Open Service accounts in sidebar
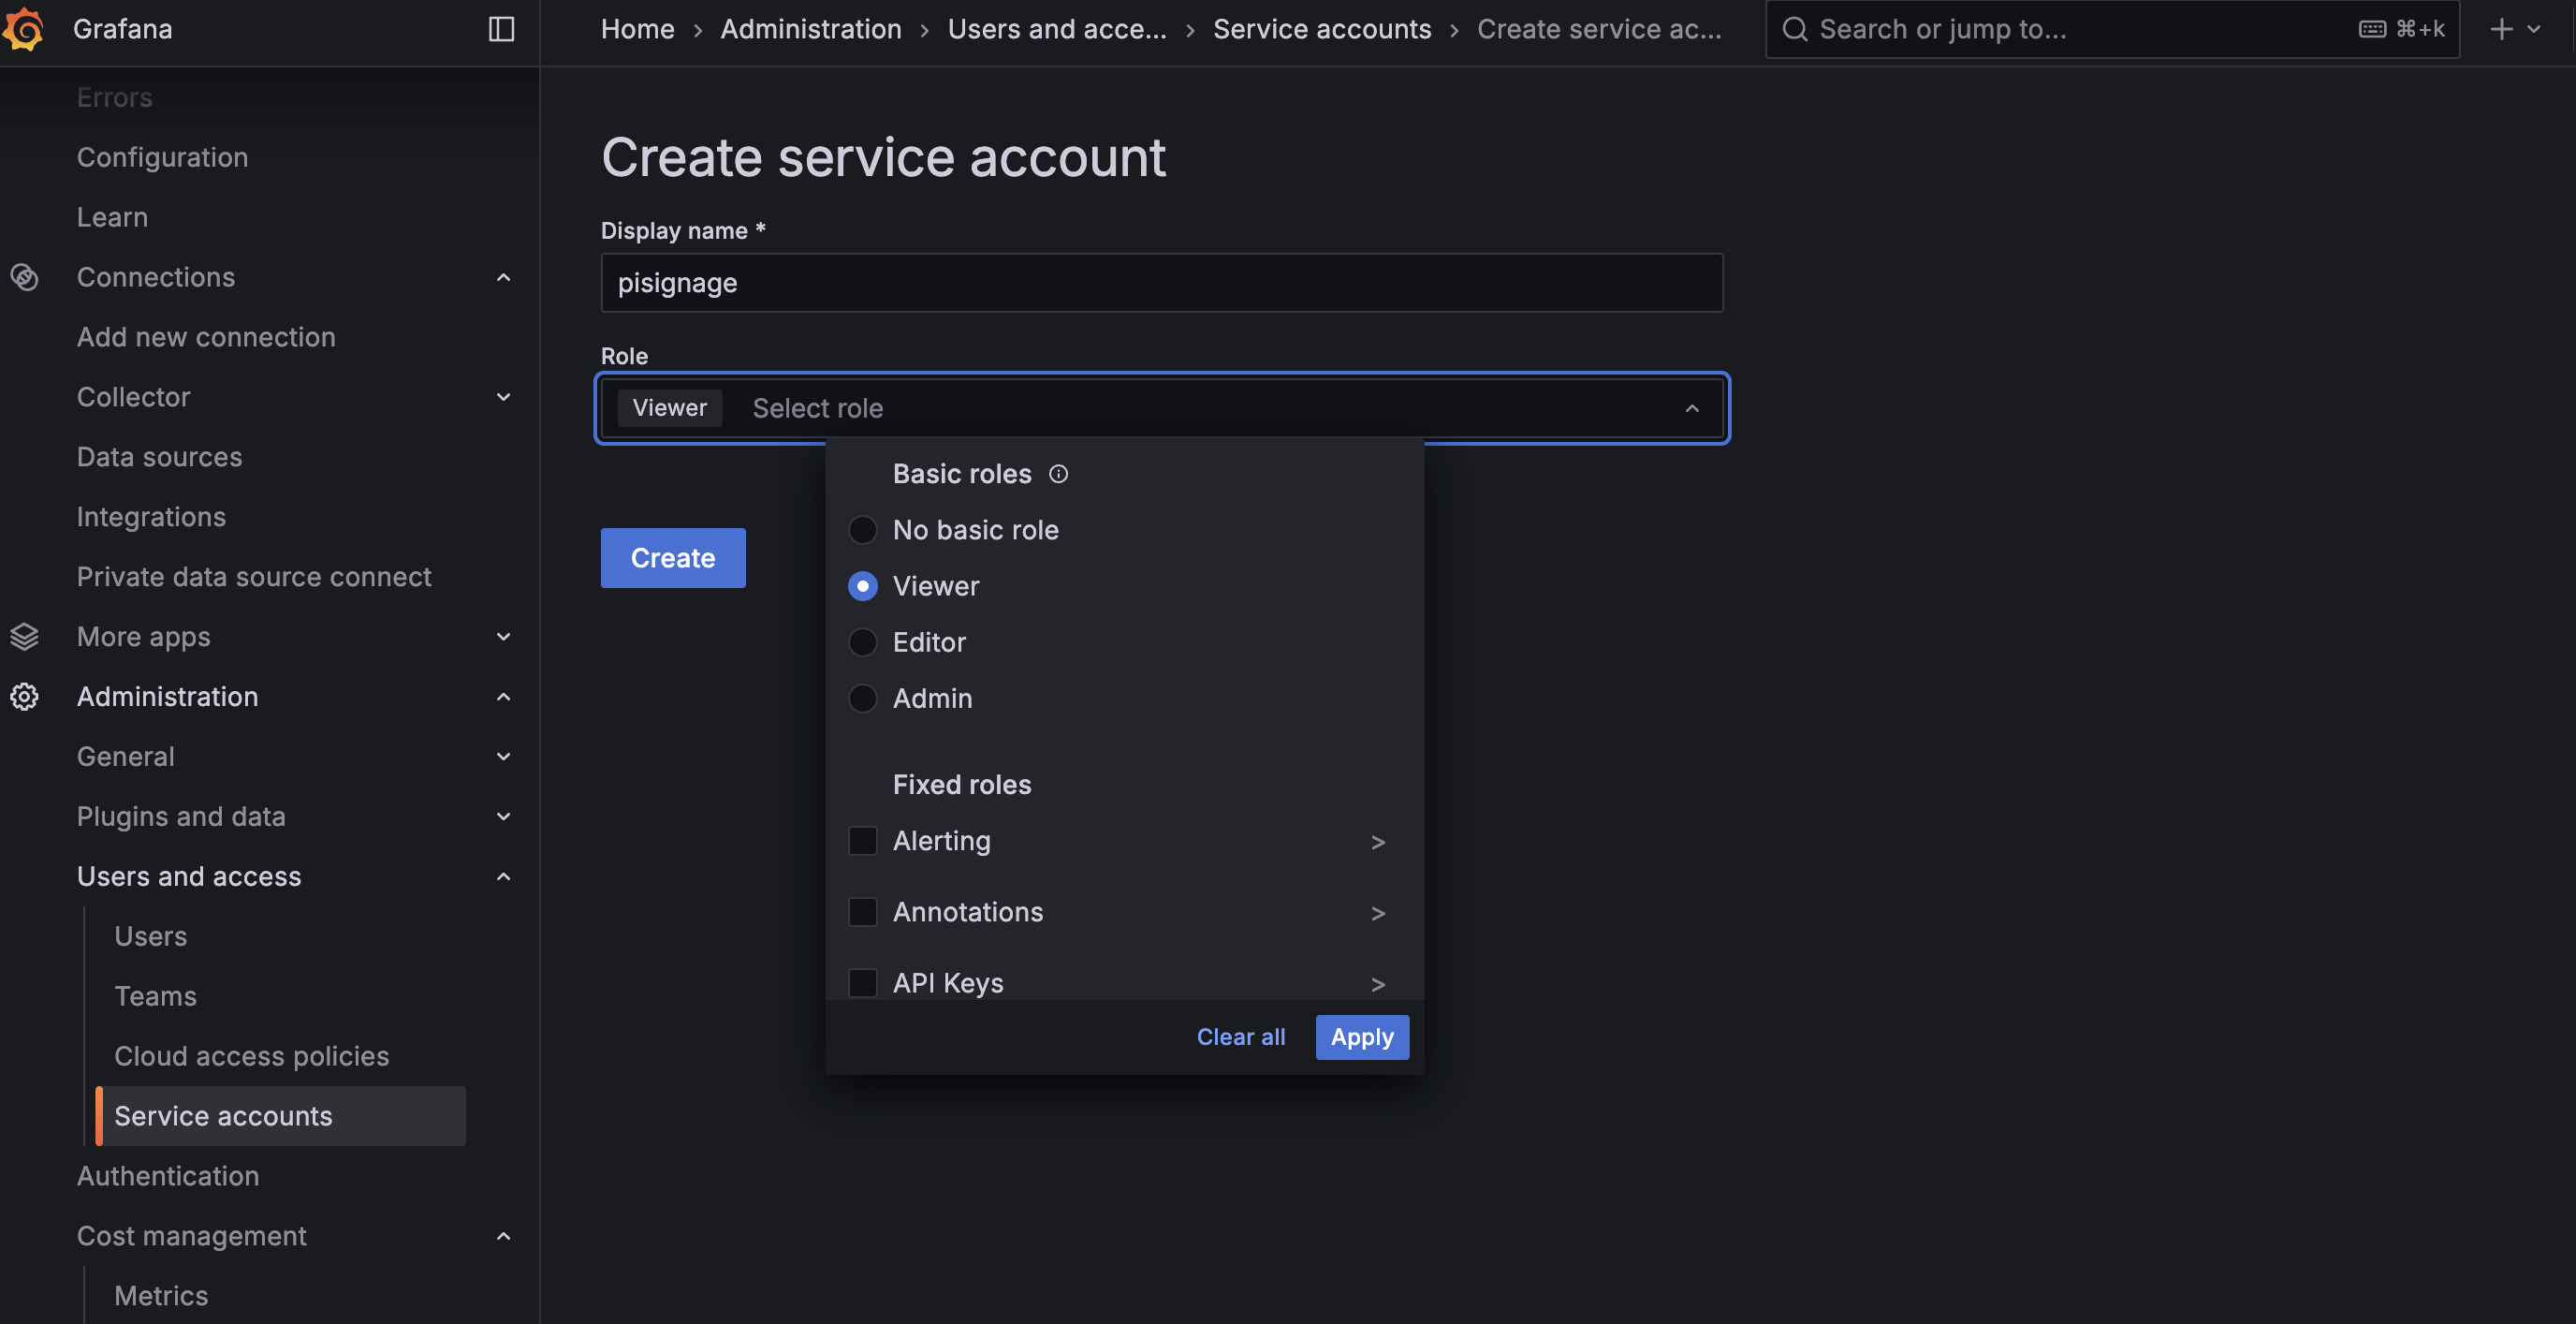The height and width of the screenshot is (1324, 2576). click(280, 1116)
